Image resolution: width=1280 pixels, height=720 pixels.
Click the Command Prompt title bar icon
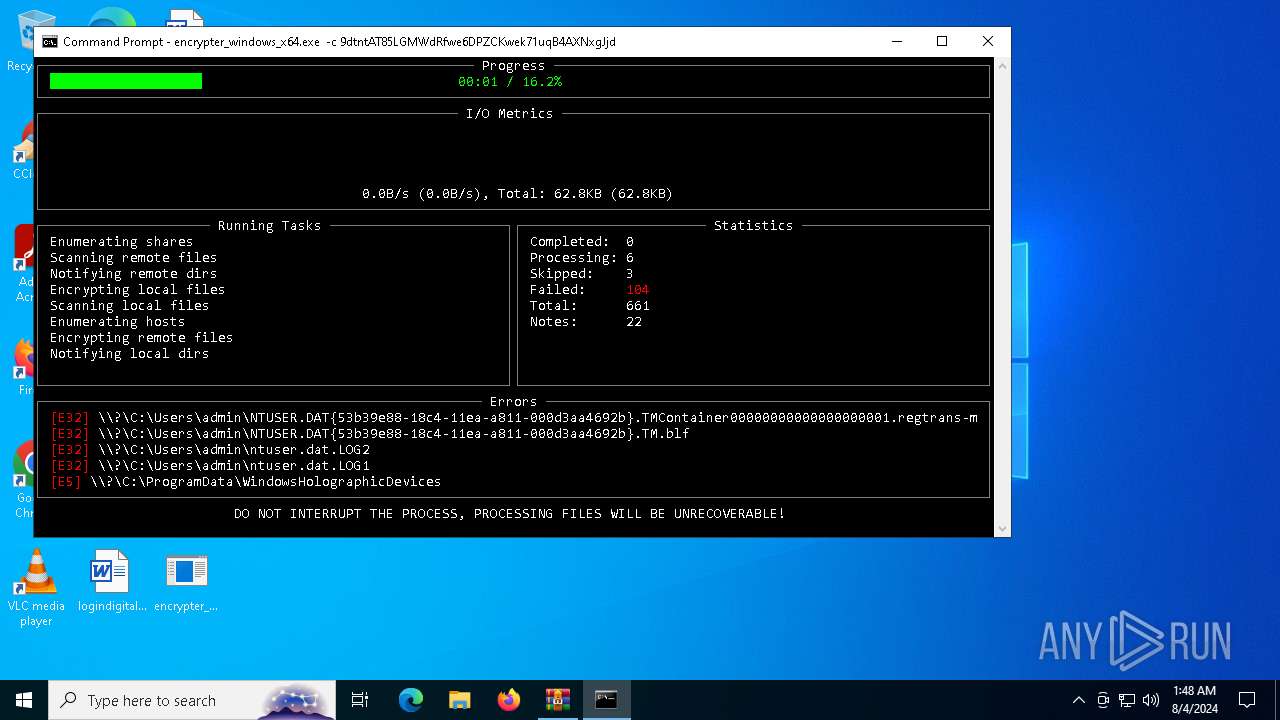(x=49, y=42)
